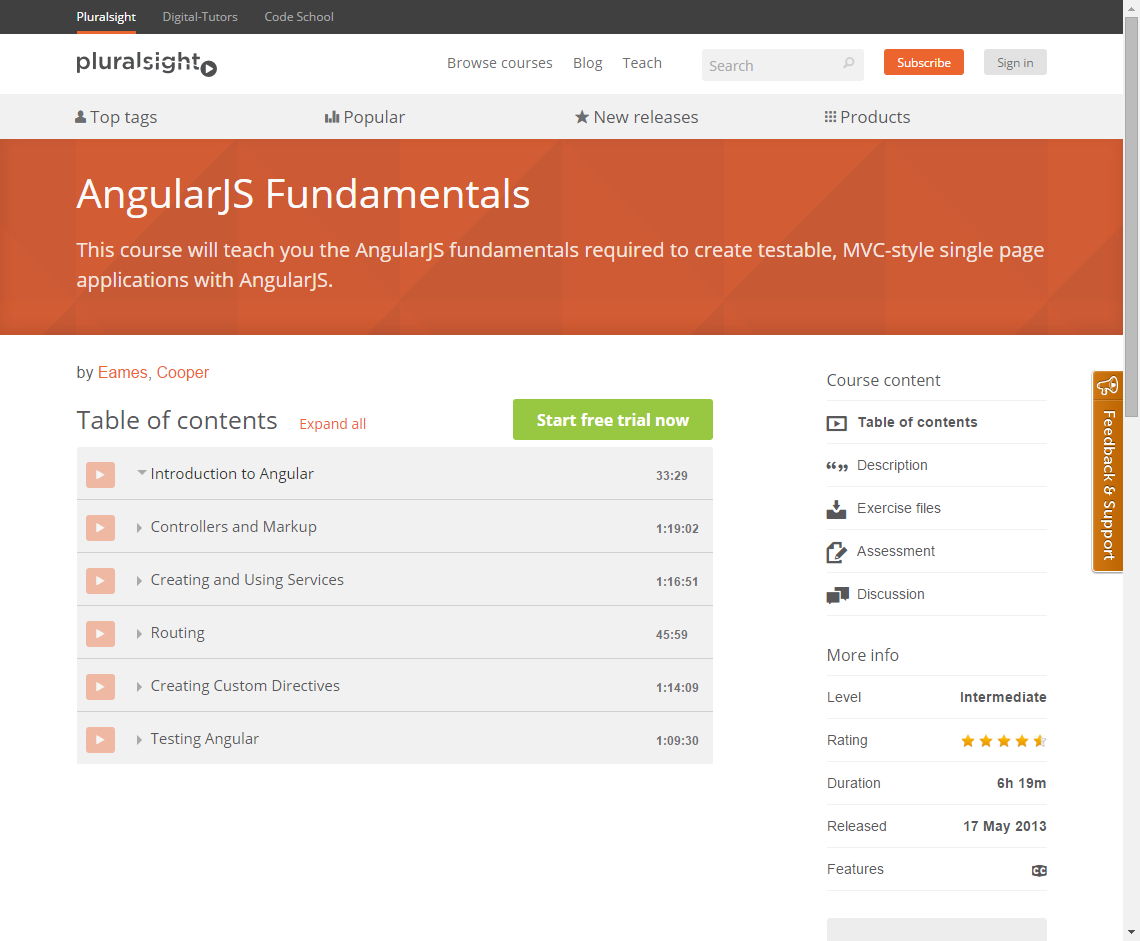Open Discussion sidebar link
This screenshot has height=941, width=1140.
click(891, 594)
